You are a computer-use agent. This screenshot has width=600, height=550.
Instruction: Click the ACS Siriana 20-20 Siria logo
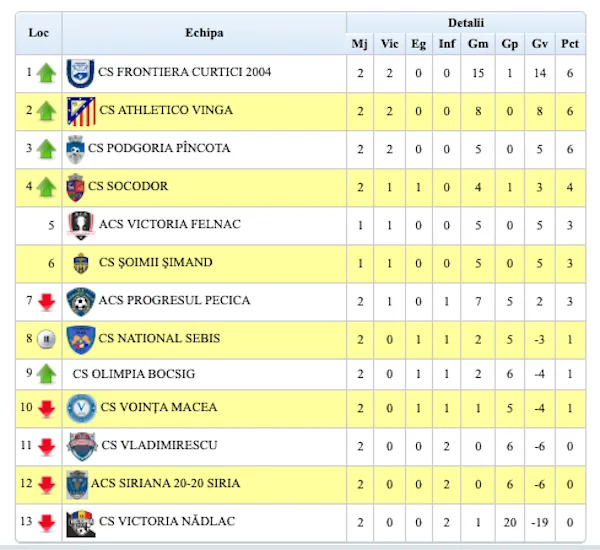(x=76, y=484)
